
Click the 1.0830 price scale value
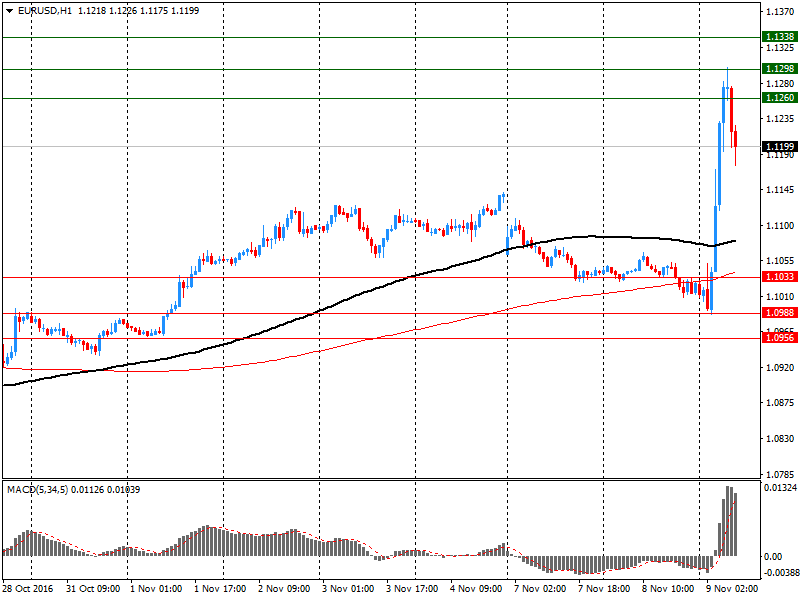tap(780, 438)
